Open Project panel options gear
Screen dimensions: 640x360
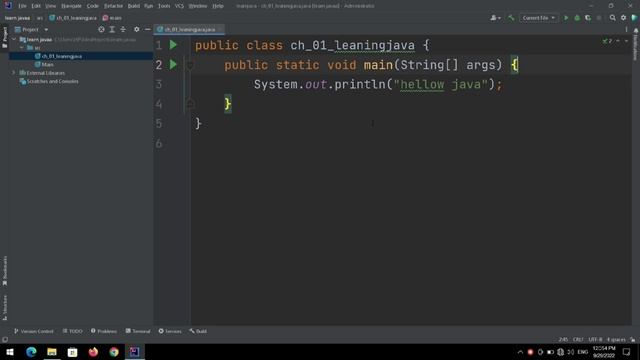(x=137, y=29)
